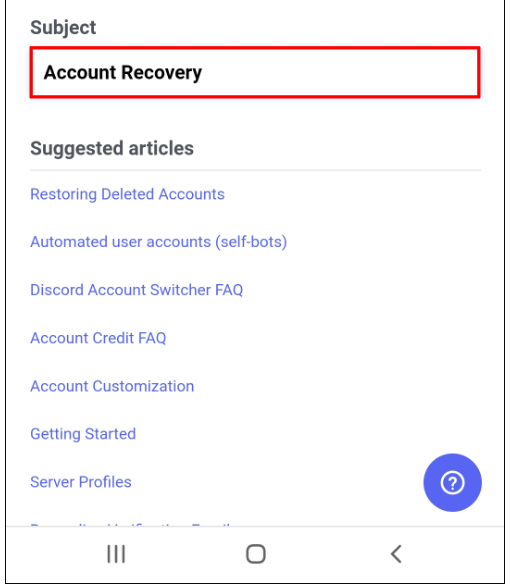Open the 'Account Credit FAQ' article
513x587 pixels.
click(x=98, y=338)
